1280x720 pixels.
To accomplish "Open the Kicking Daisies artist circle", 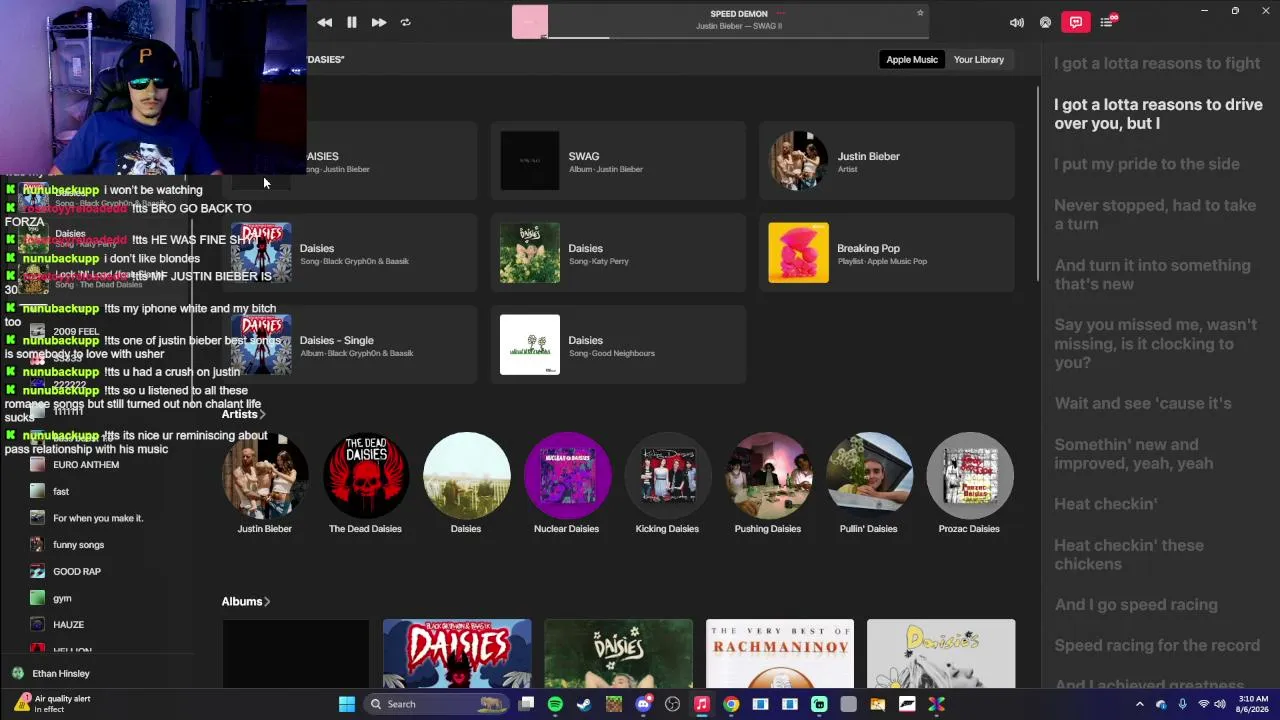I will [x=667, y=476].
